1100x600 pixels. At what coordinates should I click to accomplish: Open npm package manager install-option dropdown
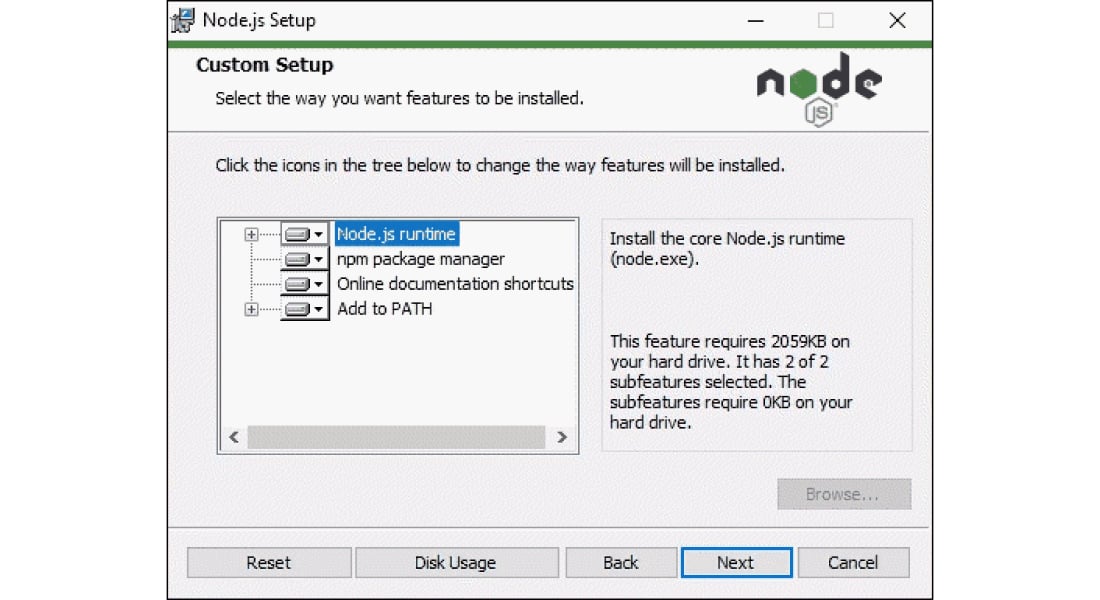point(304,260)
